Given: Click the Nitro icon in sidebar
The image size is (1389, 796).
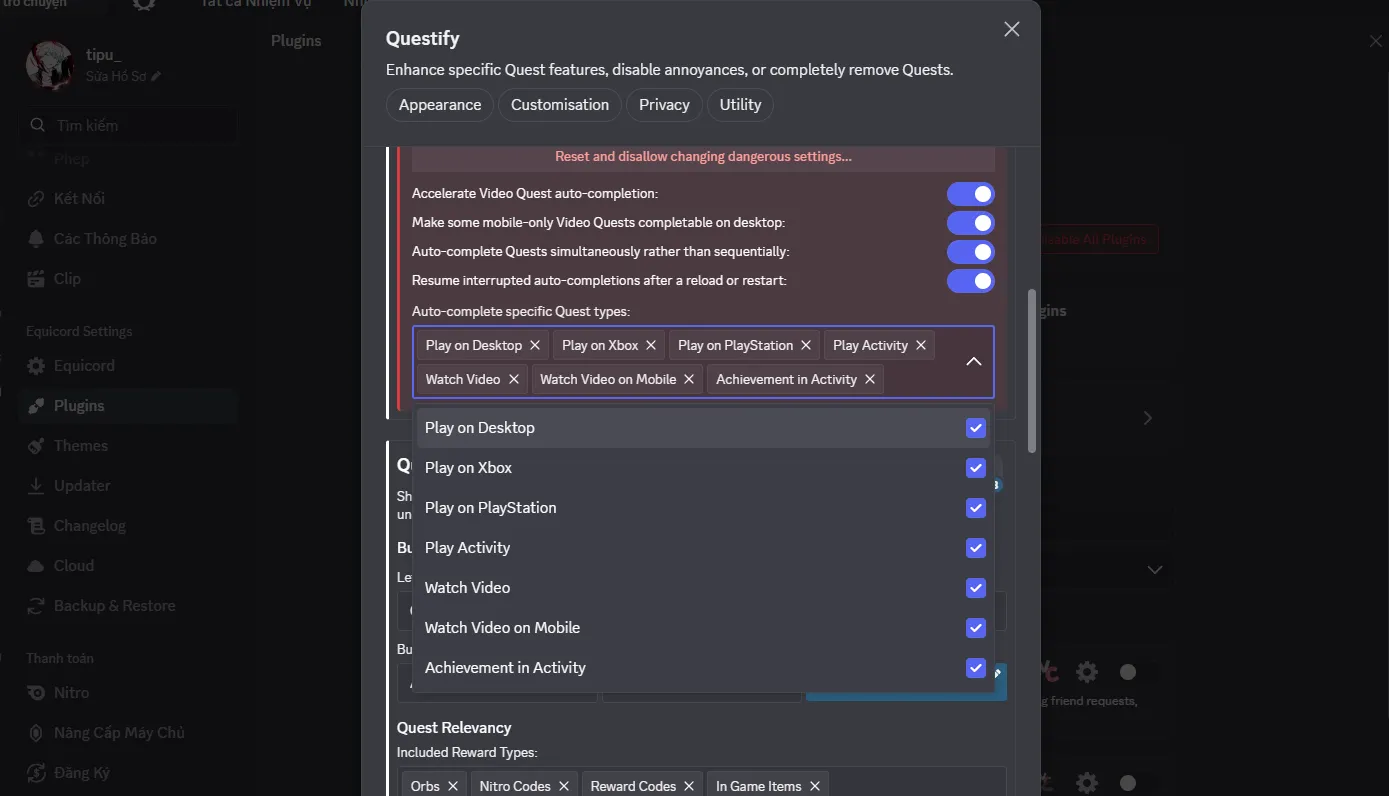Looking at the screenshot, I should click(x=36, y=693).
